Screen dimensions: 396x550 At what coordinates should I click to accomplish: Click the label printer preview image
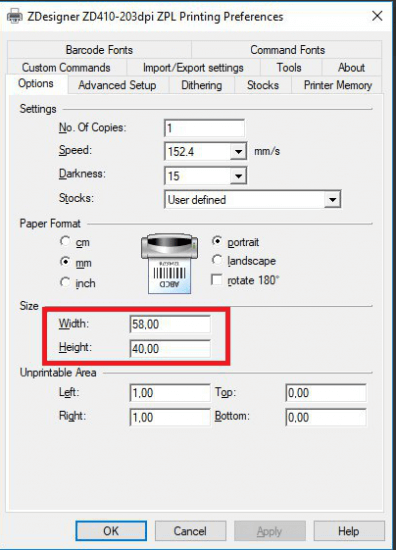point(169,264)
